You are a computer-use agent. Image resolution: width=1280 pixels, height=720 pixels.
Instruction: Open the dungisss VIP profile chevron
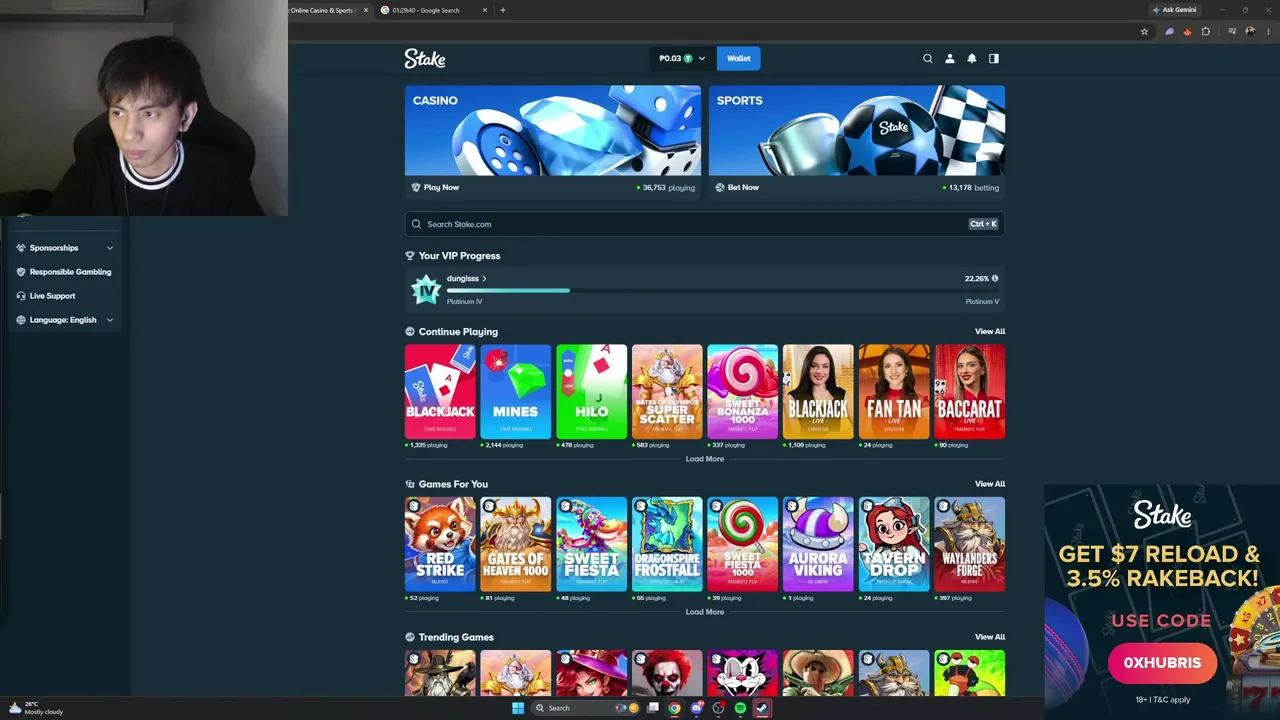[484, 279]
